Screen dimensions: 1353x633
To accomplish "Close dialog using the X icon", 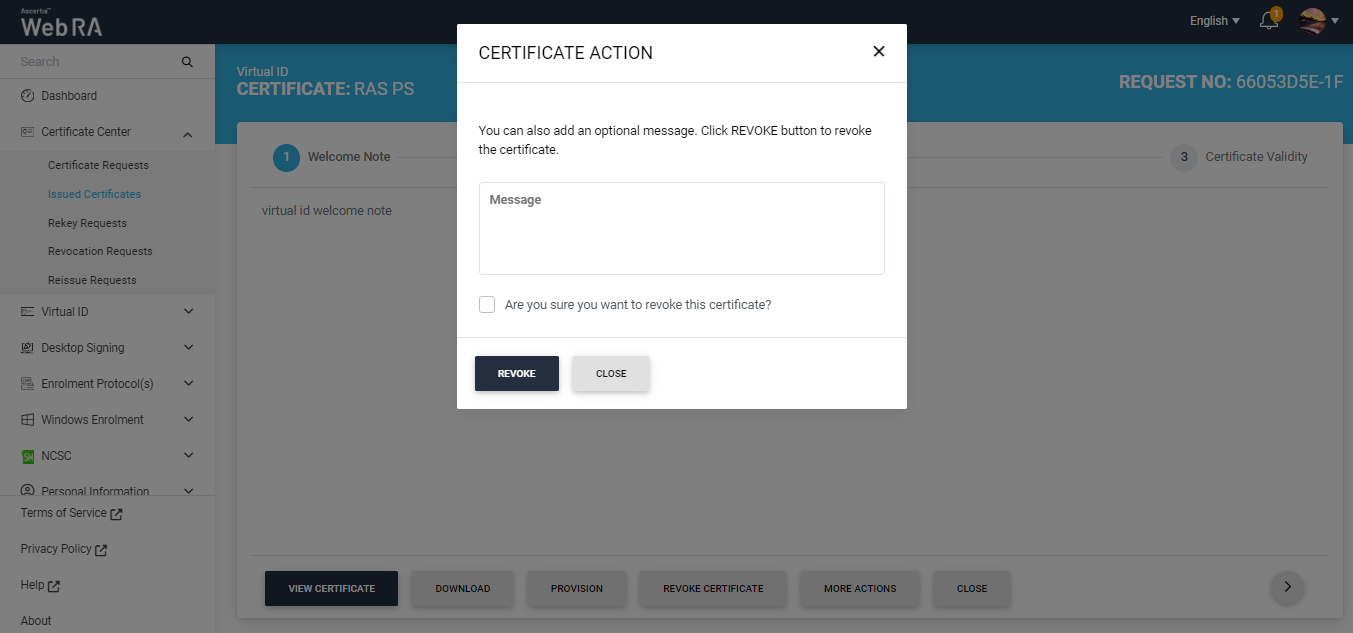I will pyautogui.click(x=879, y=51).
